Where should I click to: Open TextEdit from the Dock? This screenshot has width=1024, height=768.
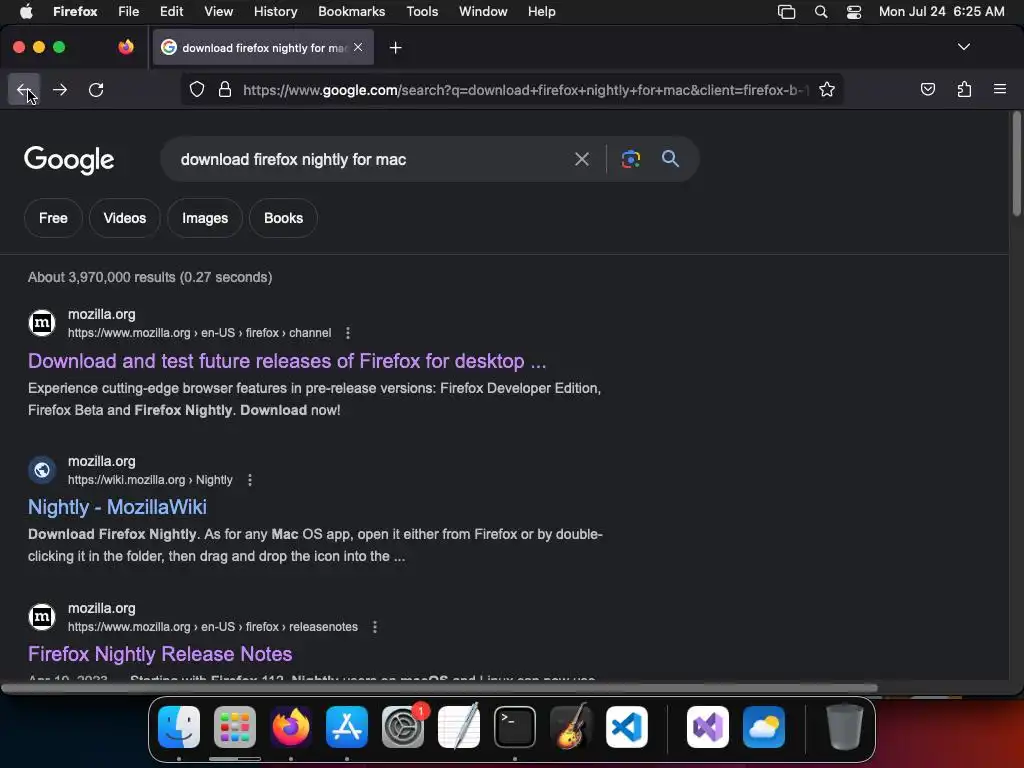click(x=459, y=727)
